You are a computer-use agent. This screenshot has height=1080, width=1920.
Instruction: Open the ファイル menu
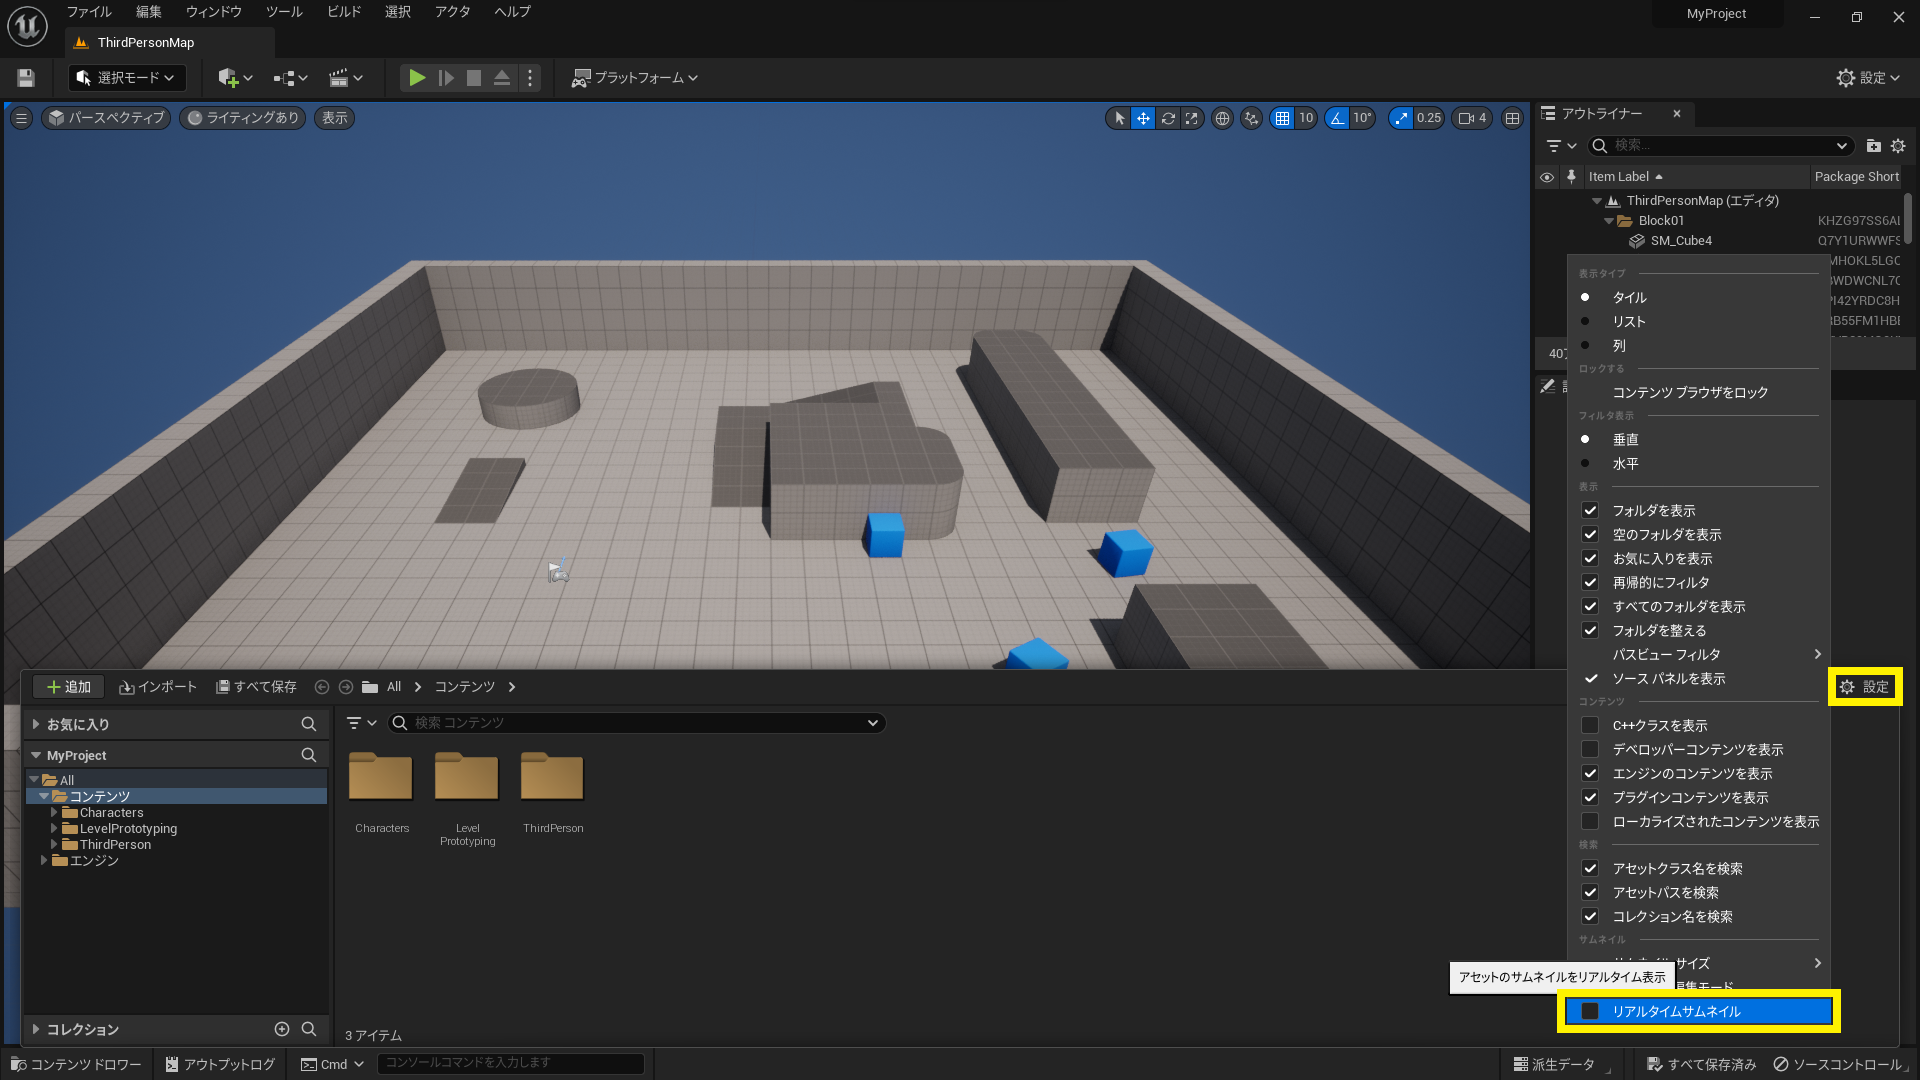coord(88,12)
